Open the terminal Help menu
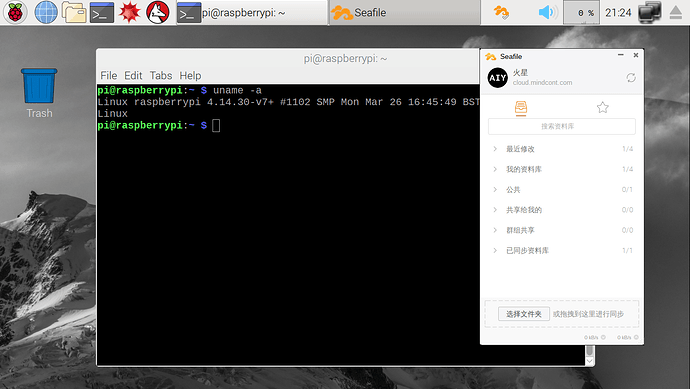The width and height of the screenshot is (690, 389). pyautogui.click(x=190, y=76)
